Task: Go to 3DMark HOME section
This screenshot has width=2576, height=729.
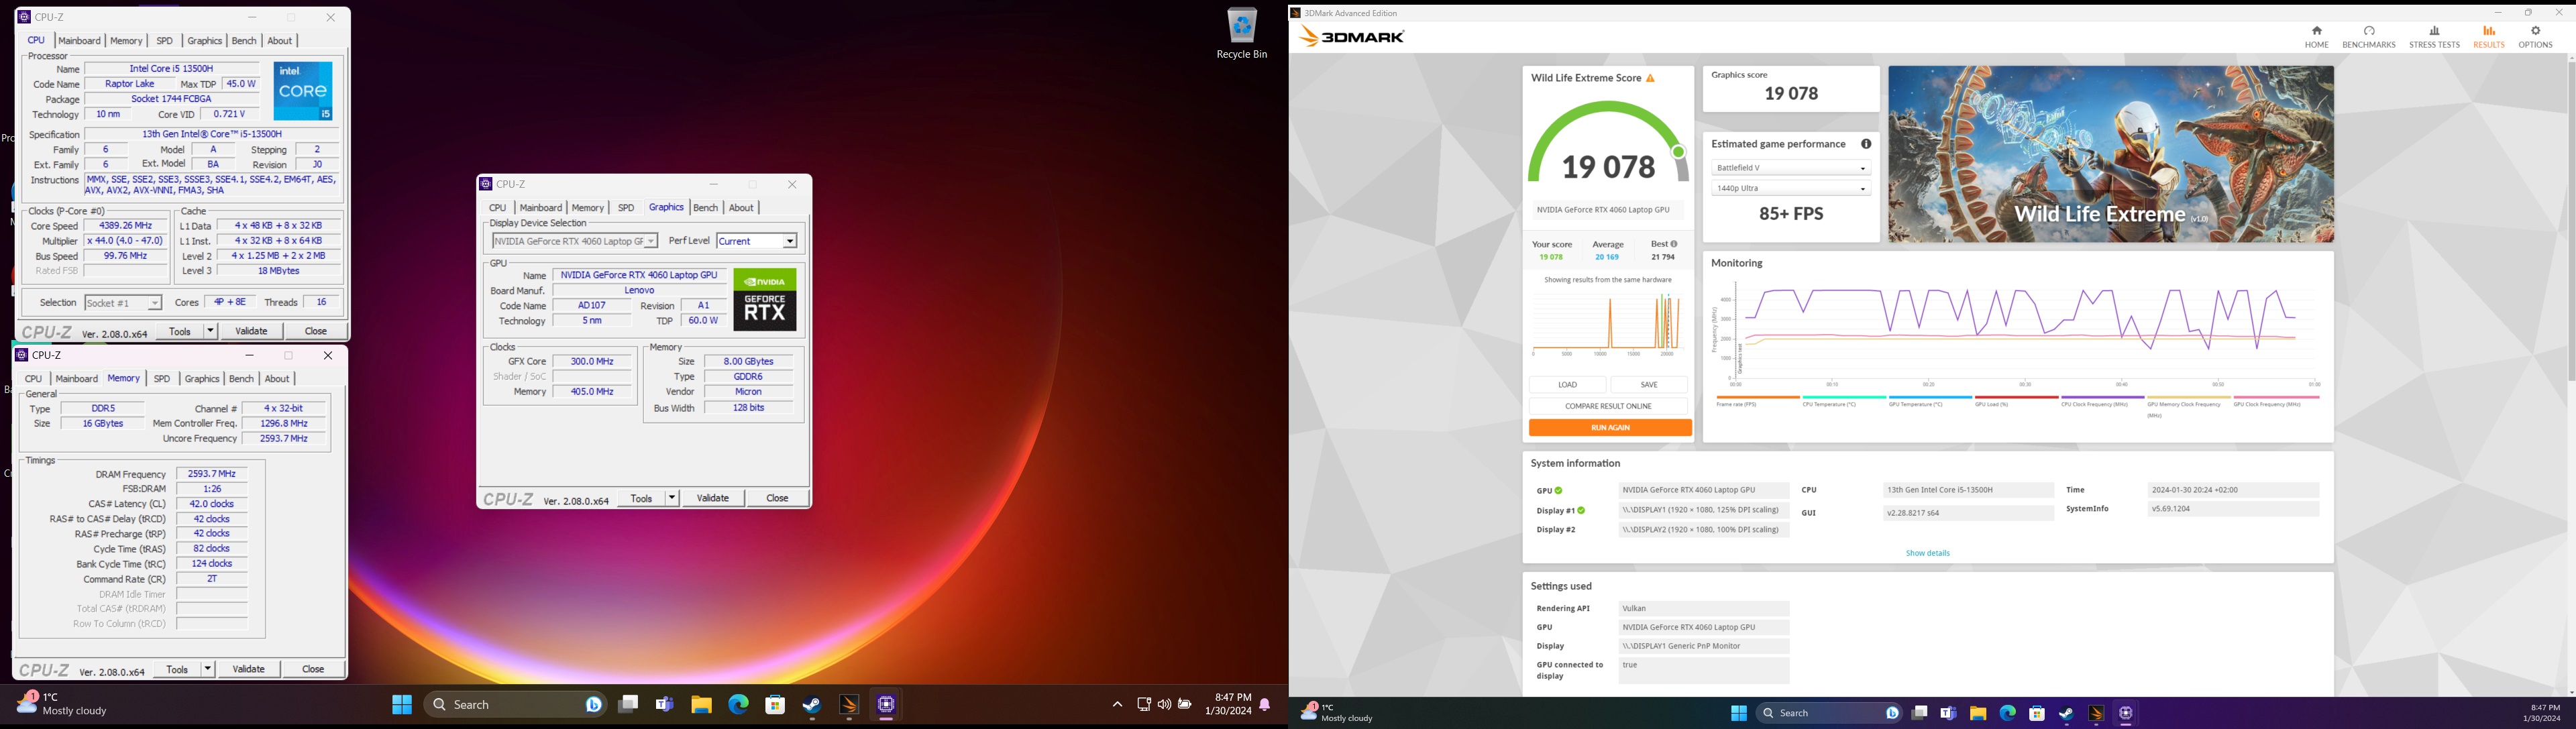Action: pos(2316,37)
